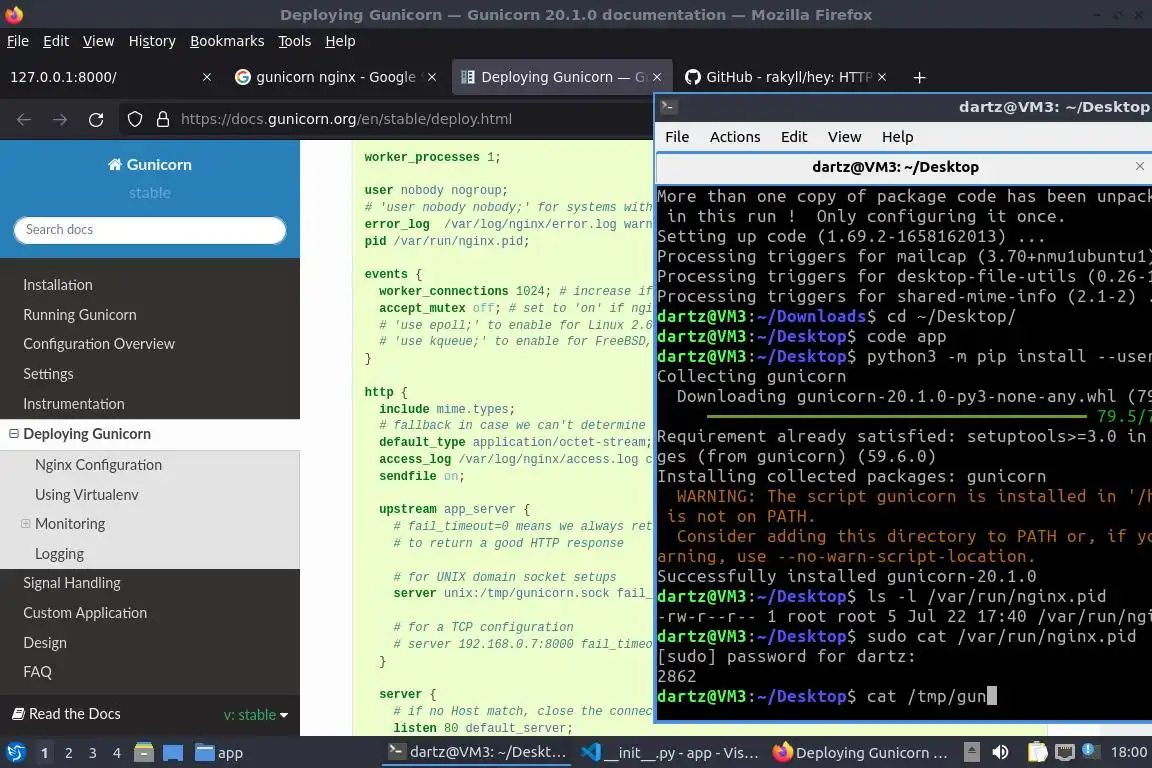Close the Deploying Gunicorn tab
This screenshot has width=1152, height=768.
coord(657,77)
